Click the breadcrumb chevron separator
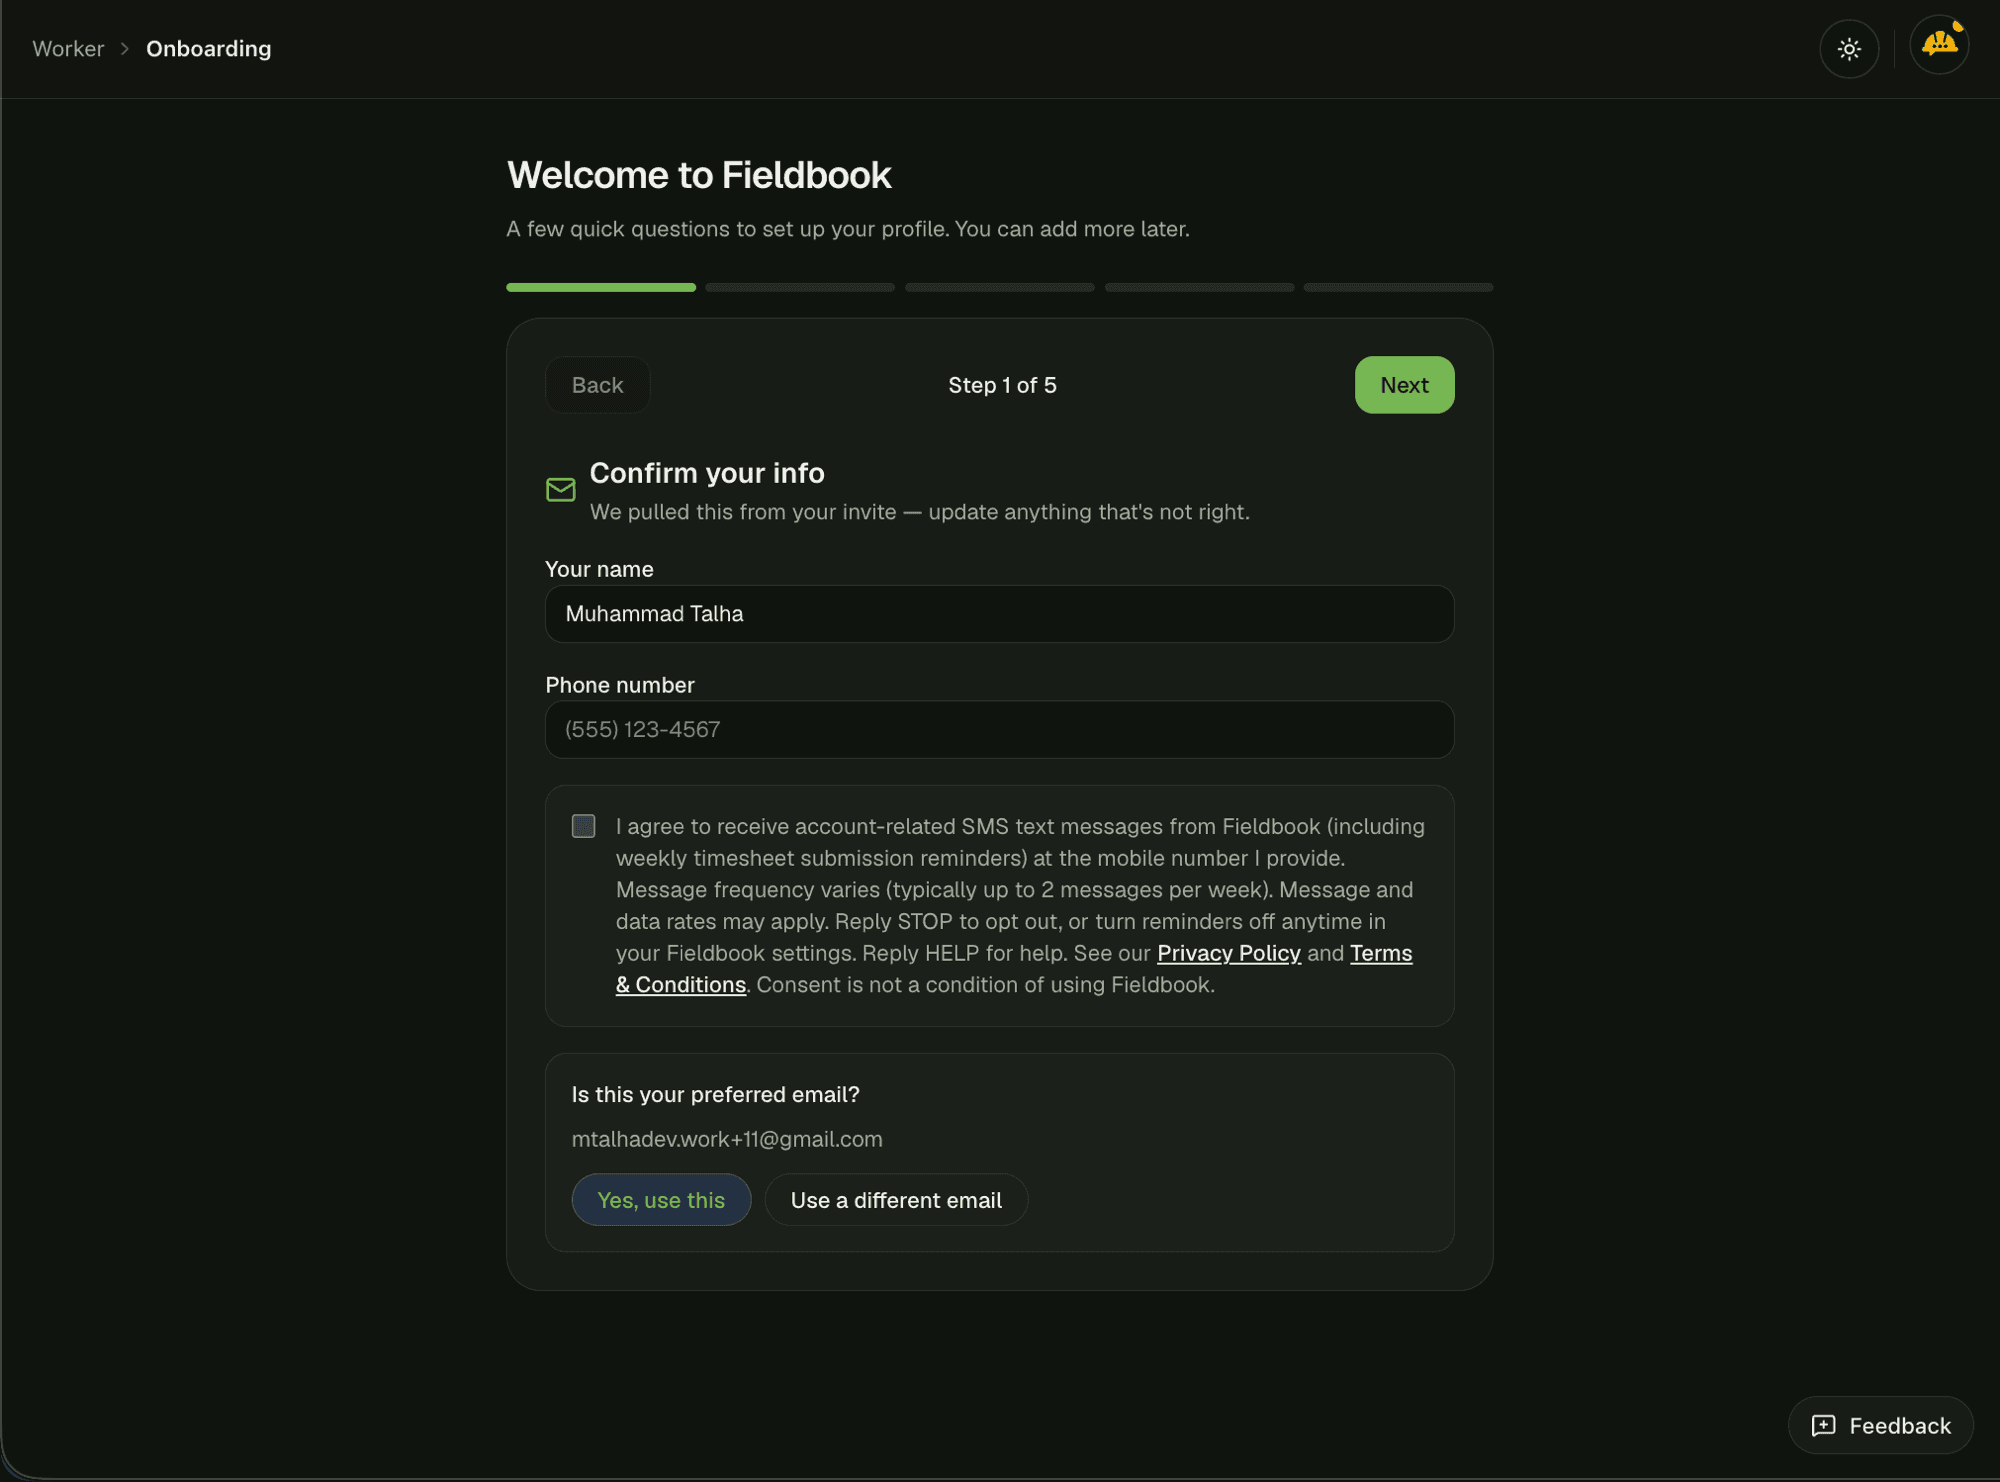This screenshot has width=2000, height=1482. click(125, 49)
